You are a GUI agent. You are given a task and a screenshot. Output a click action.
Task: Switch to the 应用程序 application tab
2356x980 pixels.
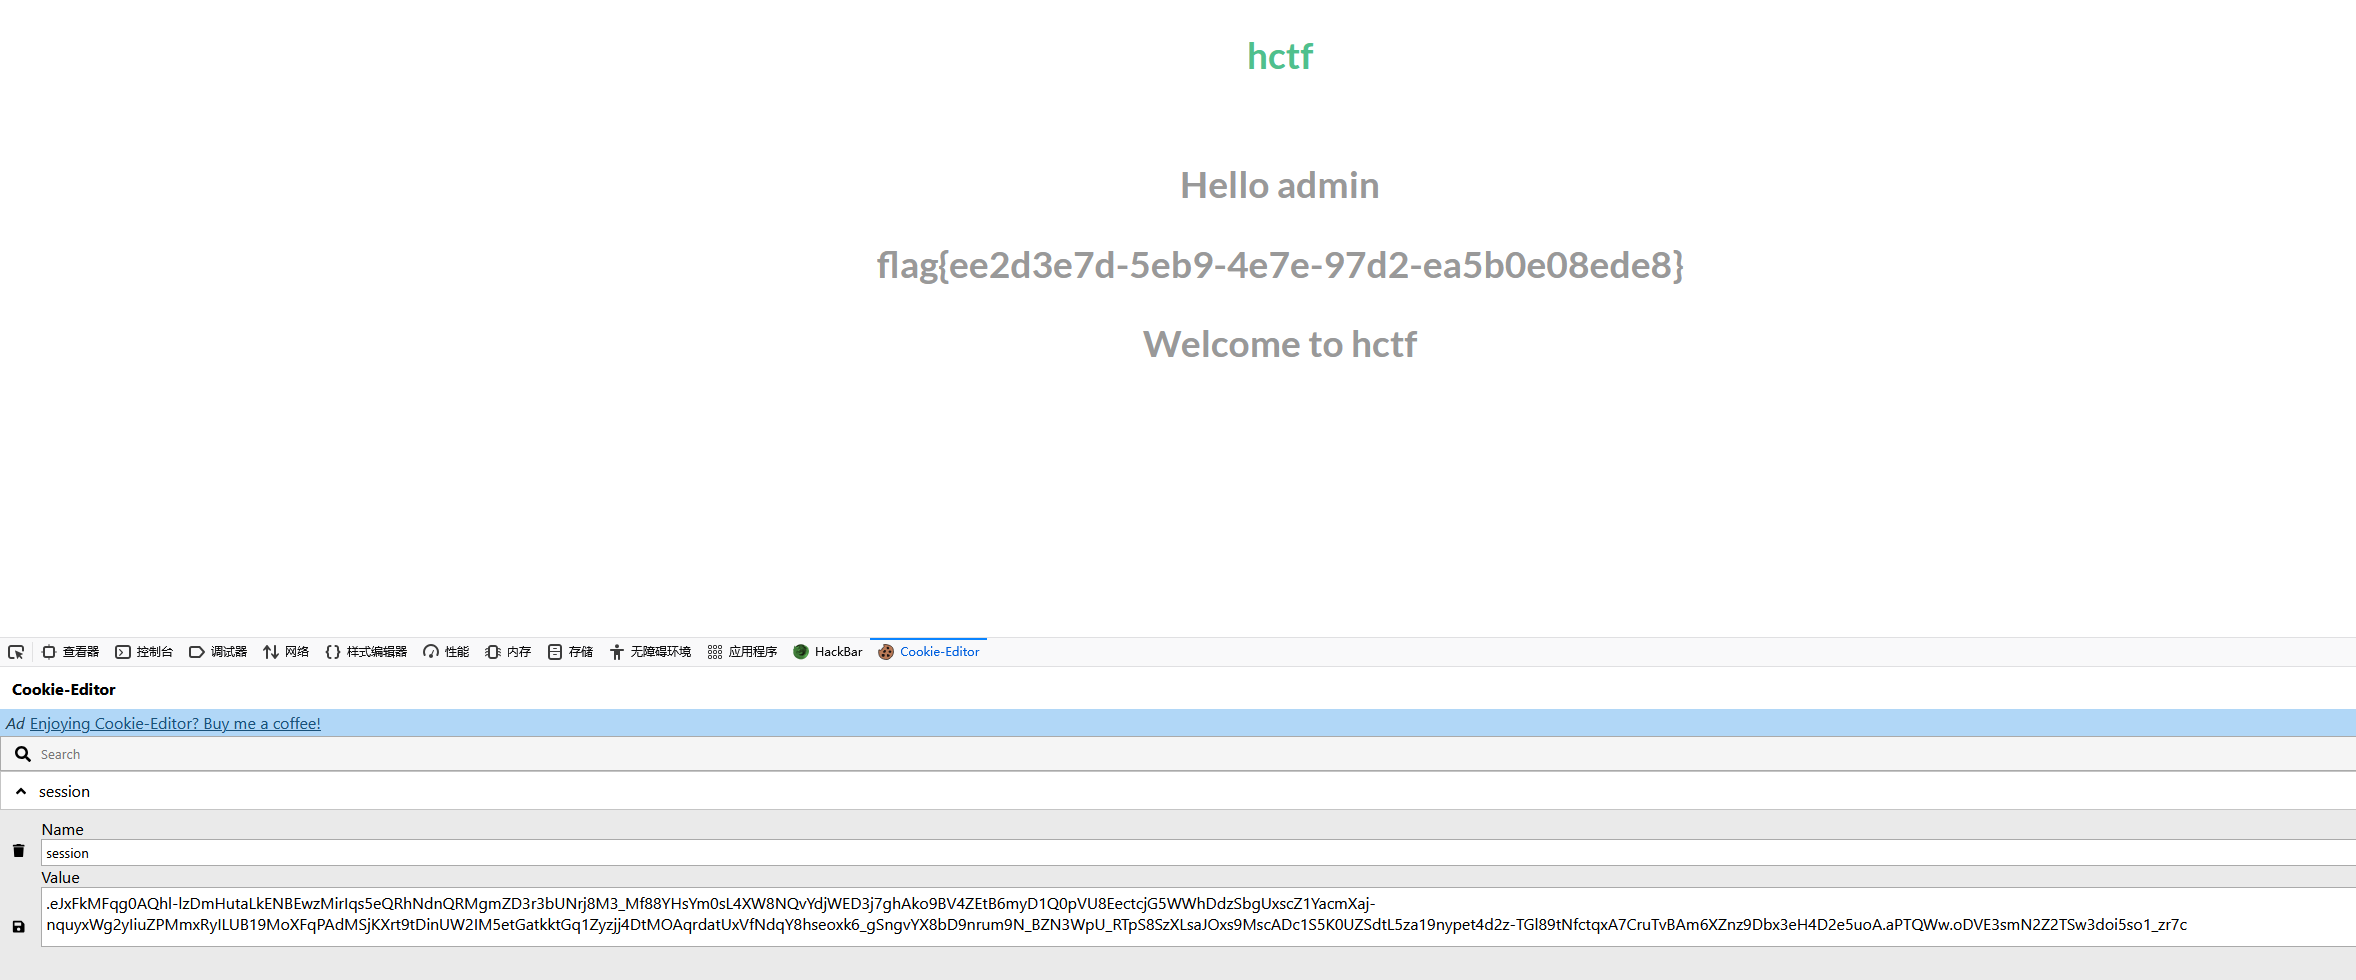(x=742, y=652)
